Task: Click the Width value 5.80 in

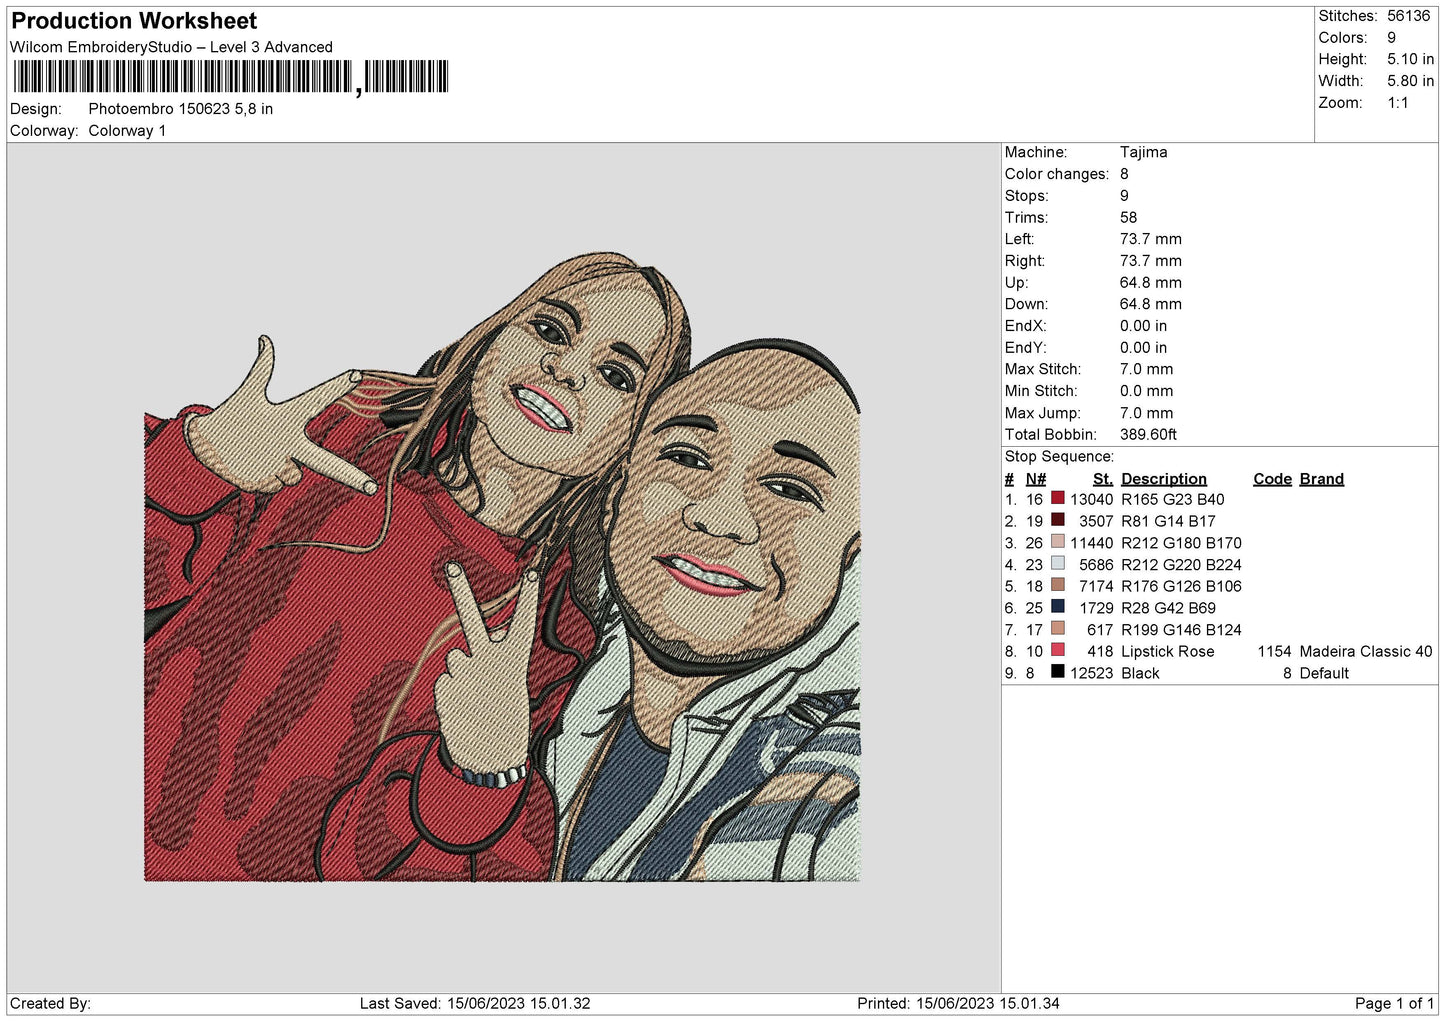Action: tap(1410, 81)
